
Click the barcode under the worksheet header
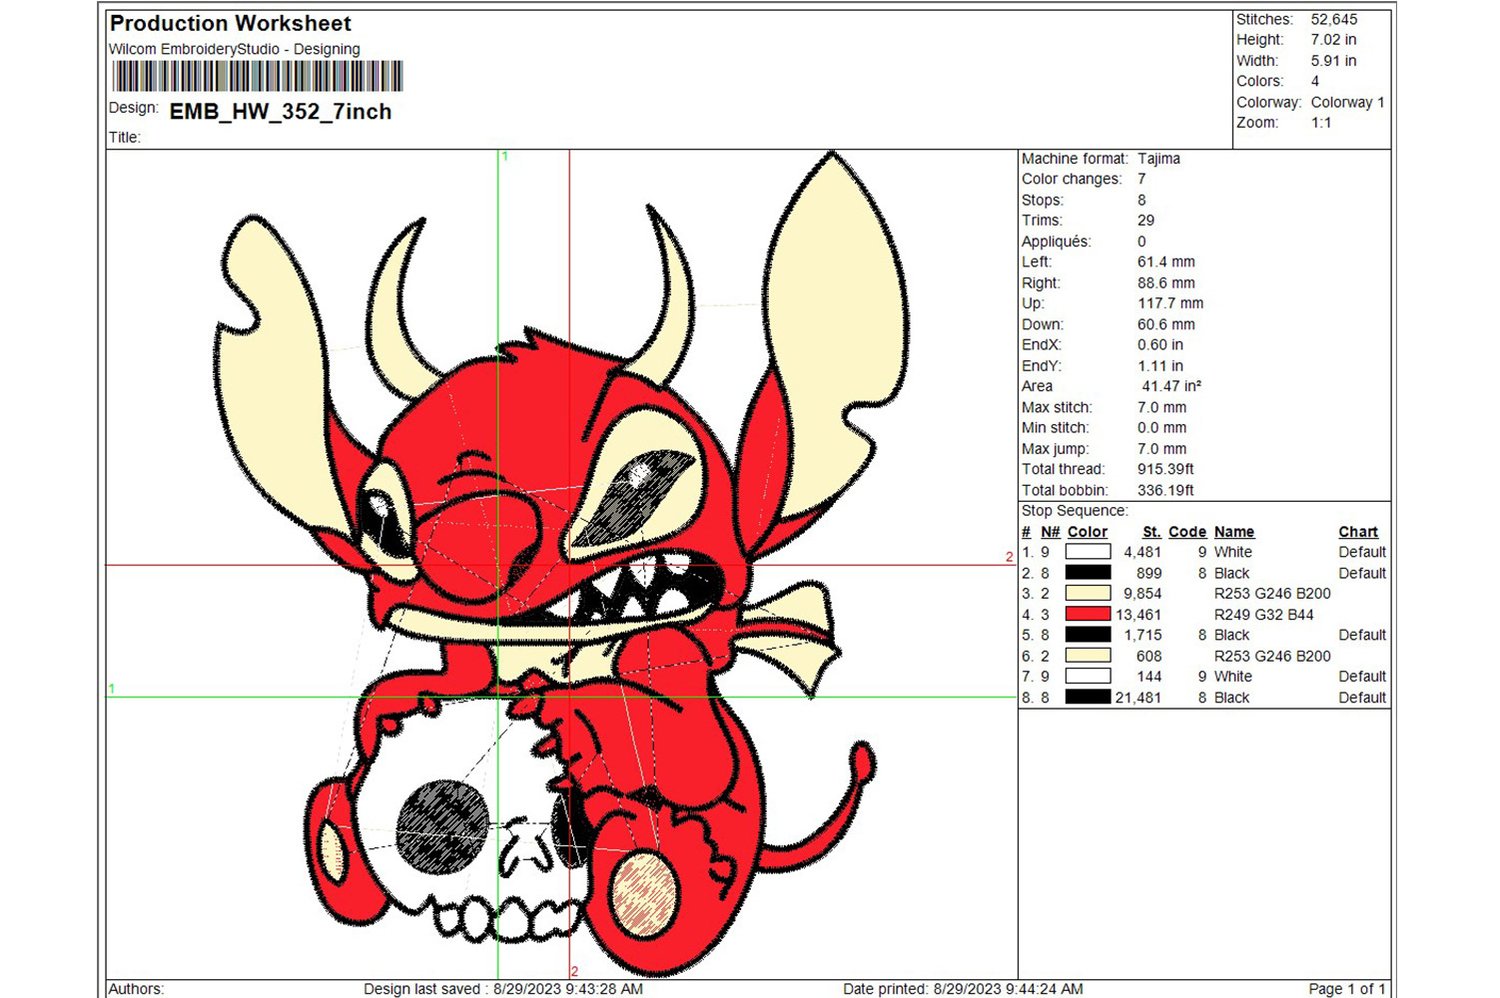[x=258, y=77]
